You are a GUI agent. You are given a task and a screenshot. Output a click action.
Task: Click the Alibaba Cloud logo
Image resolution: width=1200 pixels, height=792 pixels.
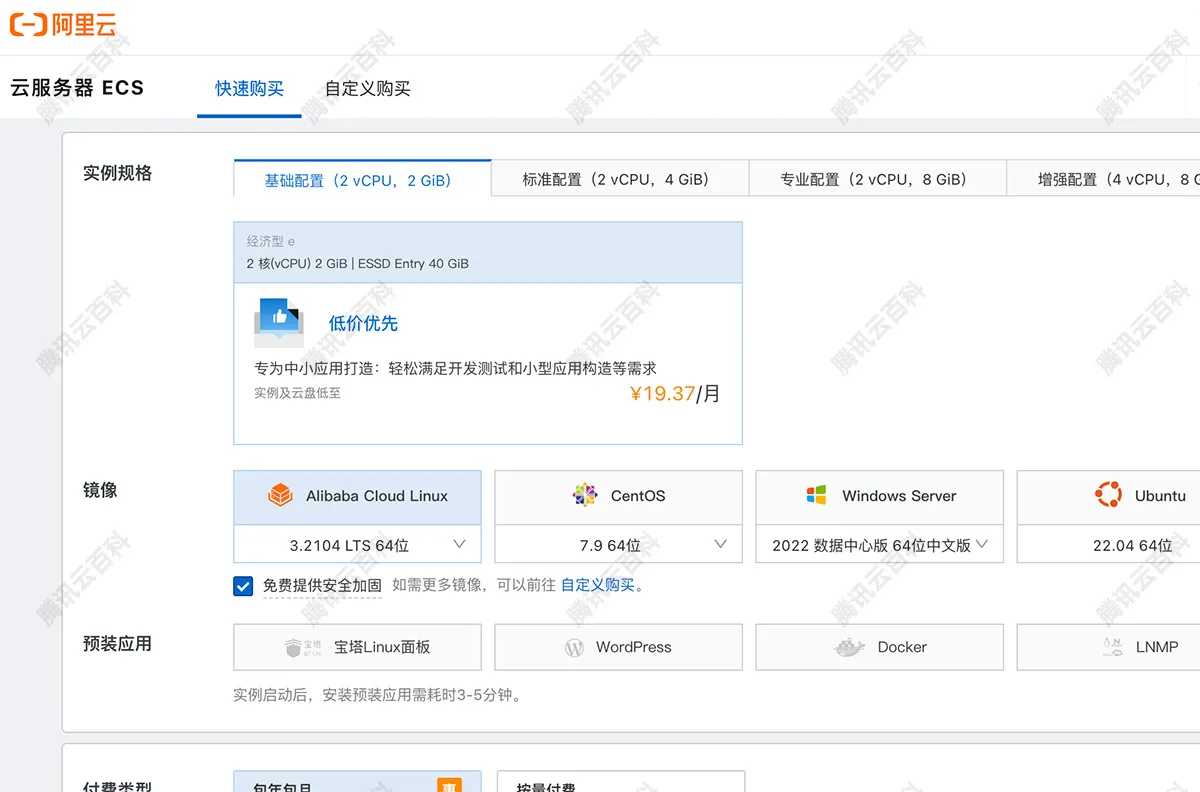(63, 25)
